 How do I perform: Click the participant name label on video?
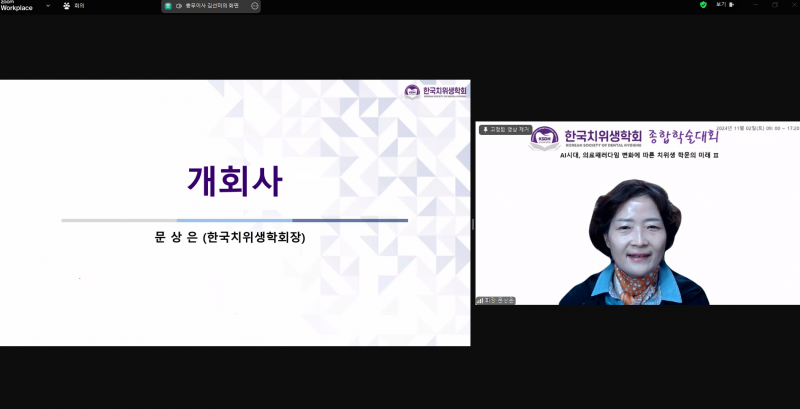[x=505, y=299]
